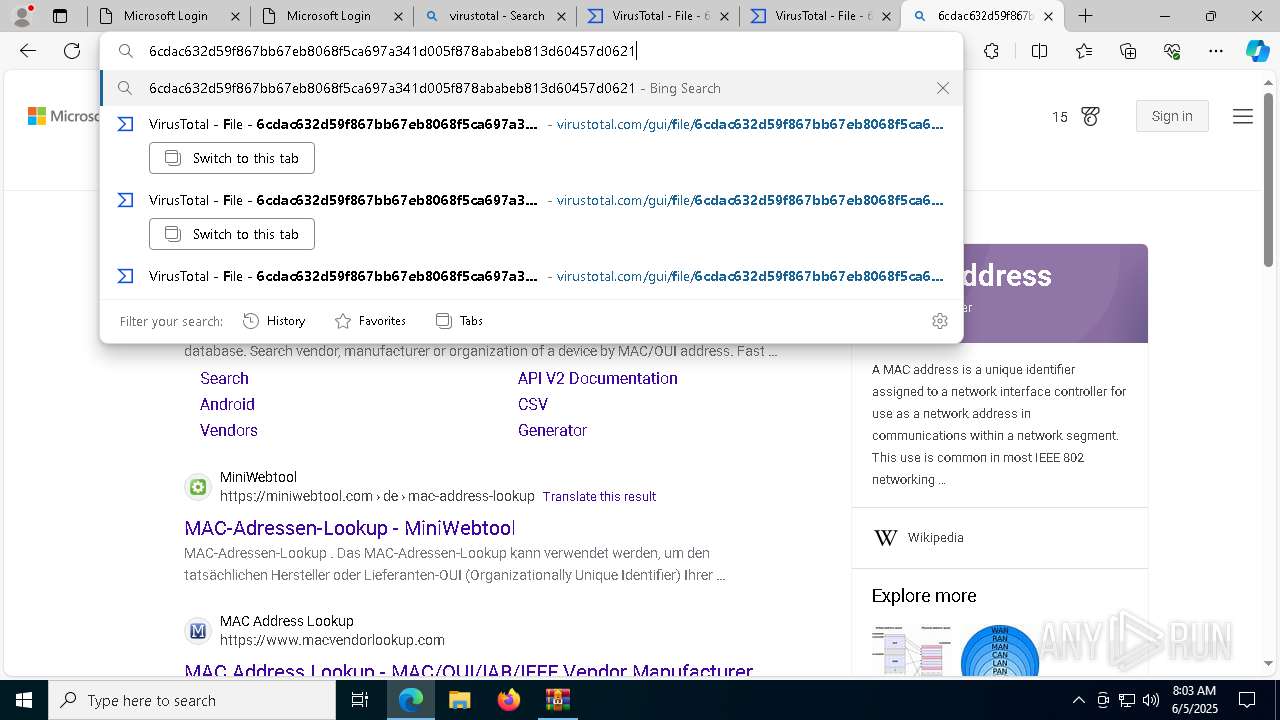Filter suggestions by History
This screenshot has height=720, width=1280.
(274, 321)
